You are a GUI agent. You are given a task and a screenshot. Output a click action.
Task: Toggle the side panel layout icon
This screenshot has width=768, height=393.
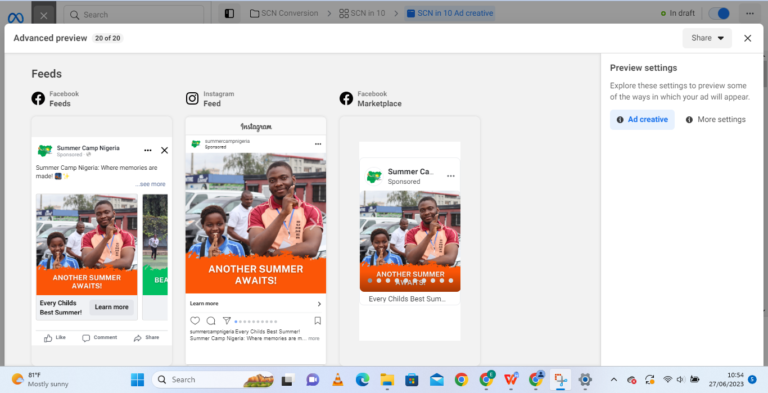pyautogui.click(x=229, y=14)
